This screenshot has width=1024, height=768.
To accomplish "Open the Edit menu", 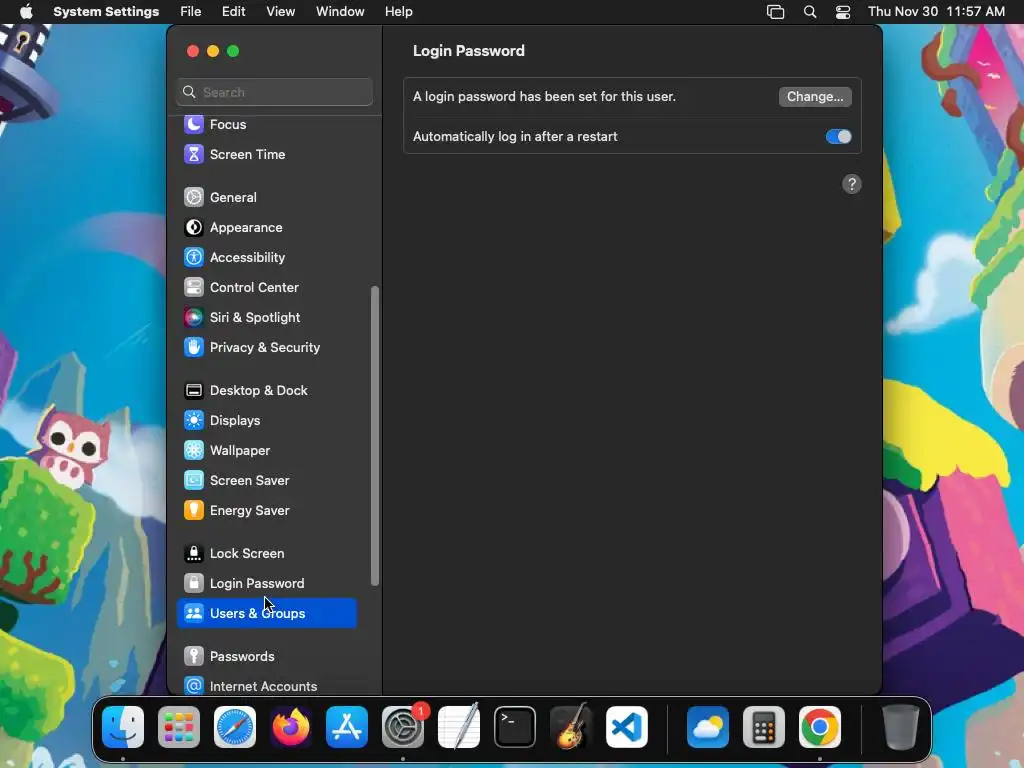I will coord(234,12).
